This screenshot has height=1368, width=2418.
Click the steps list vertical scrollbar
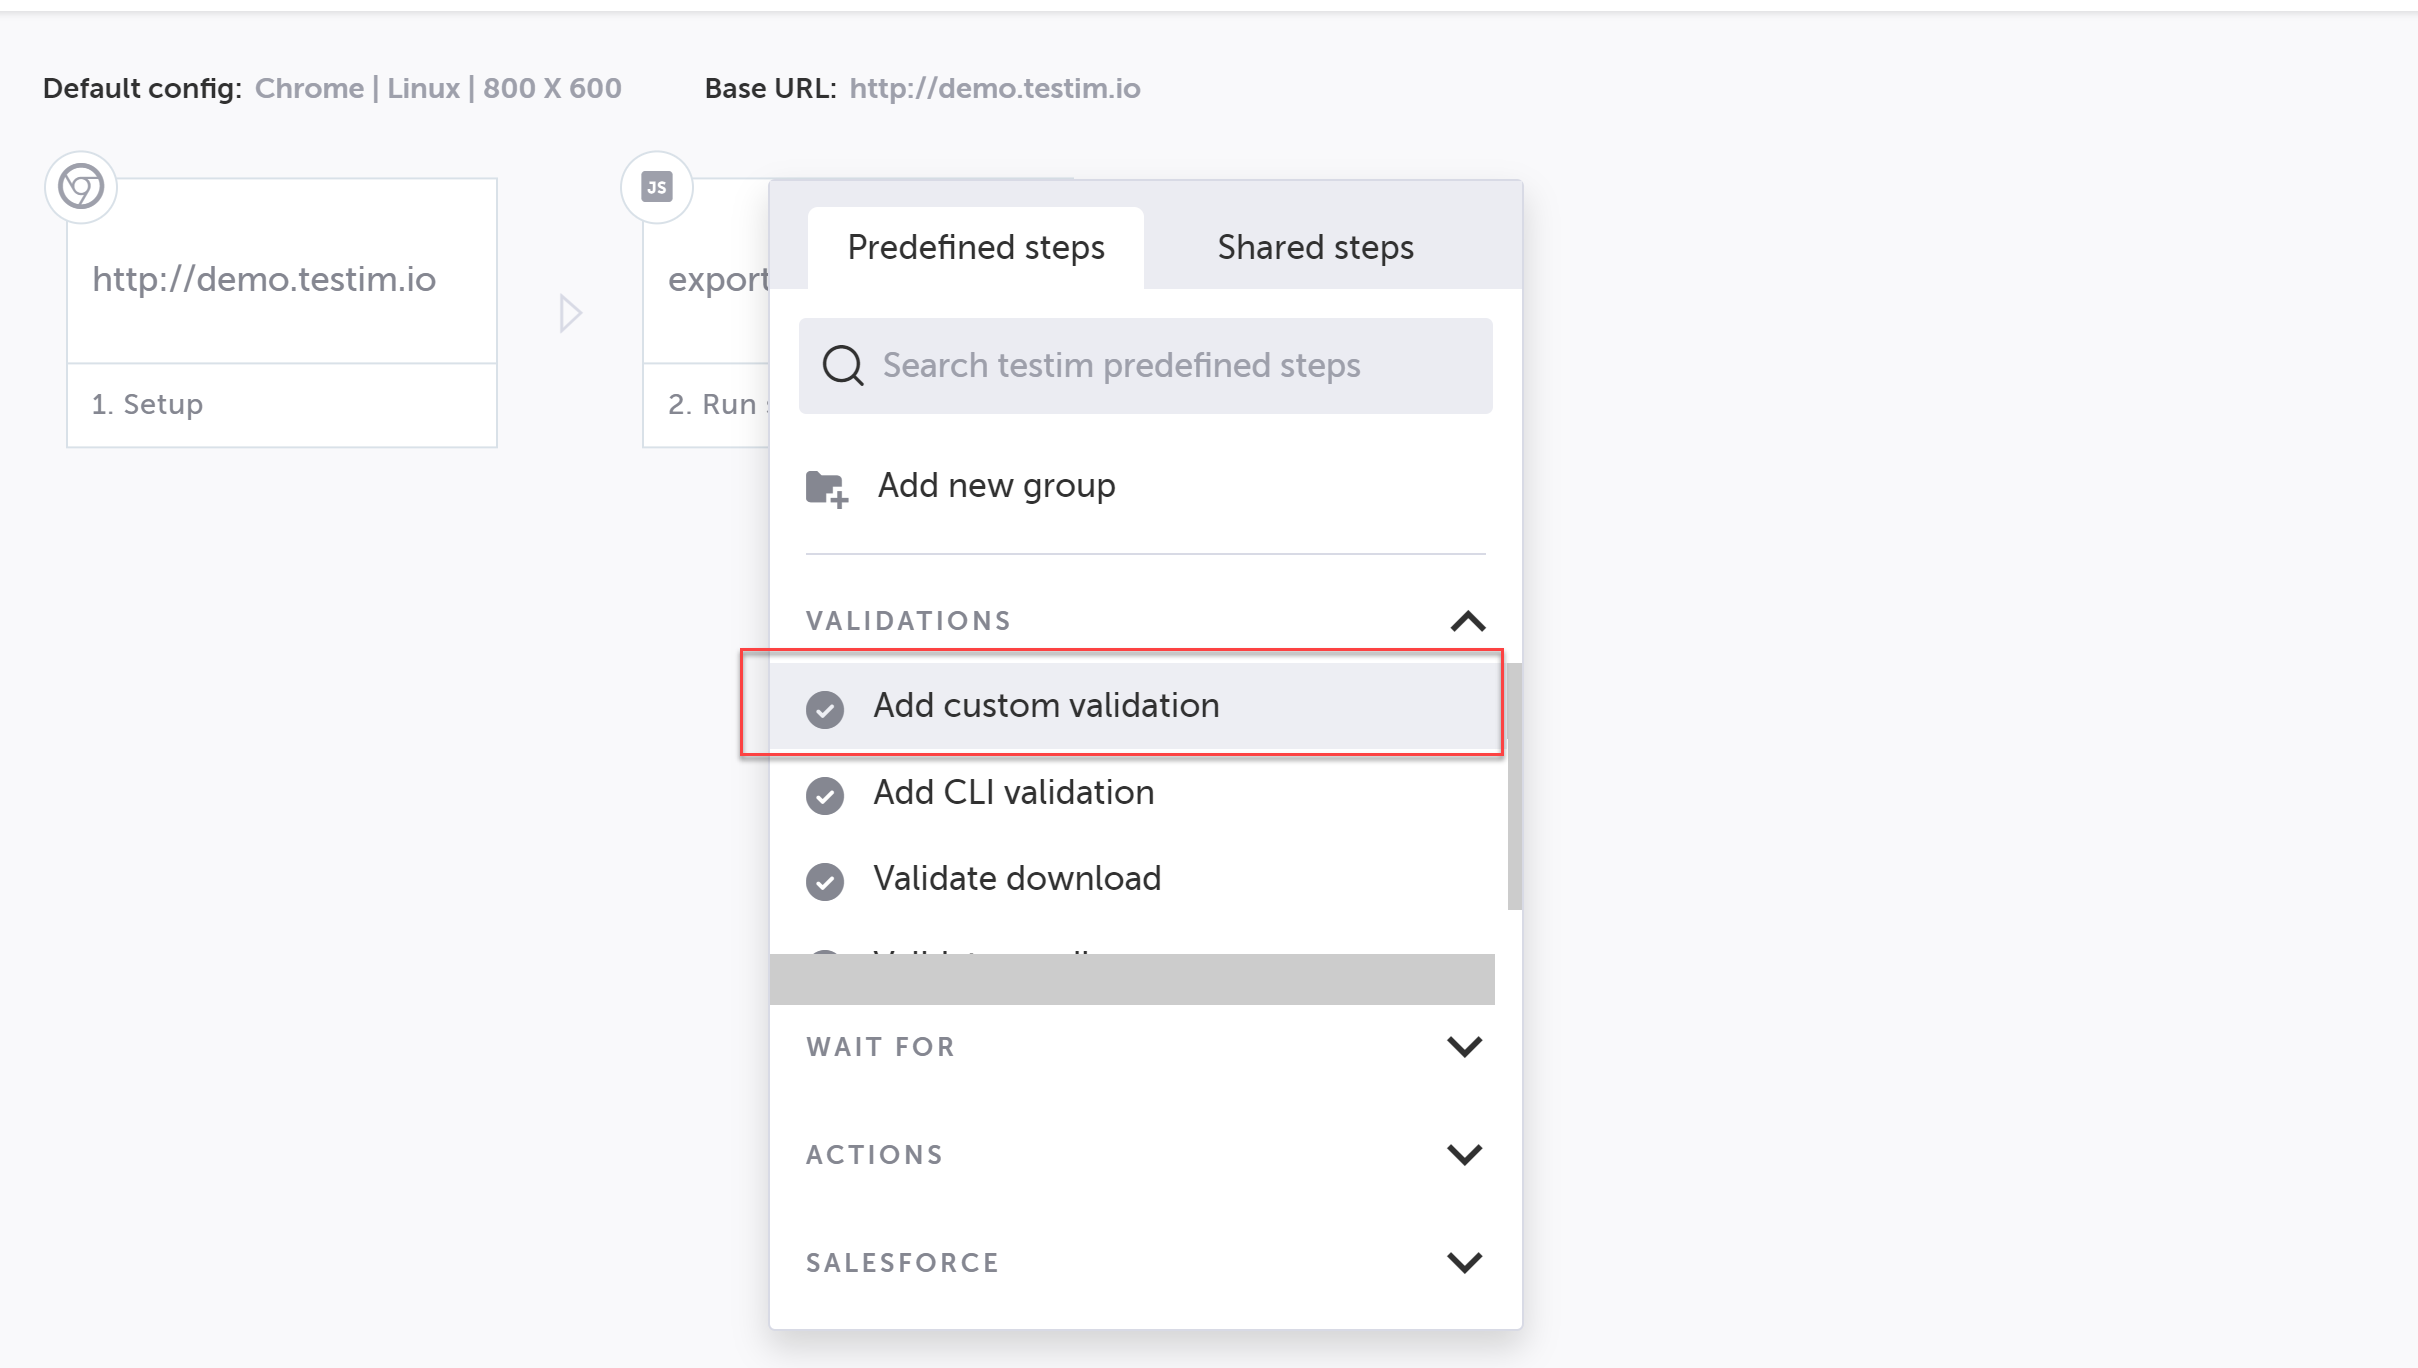(x=1514, y=785)
